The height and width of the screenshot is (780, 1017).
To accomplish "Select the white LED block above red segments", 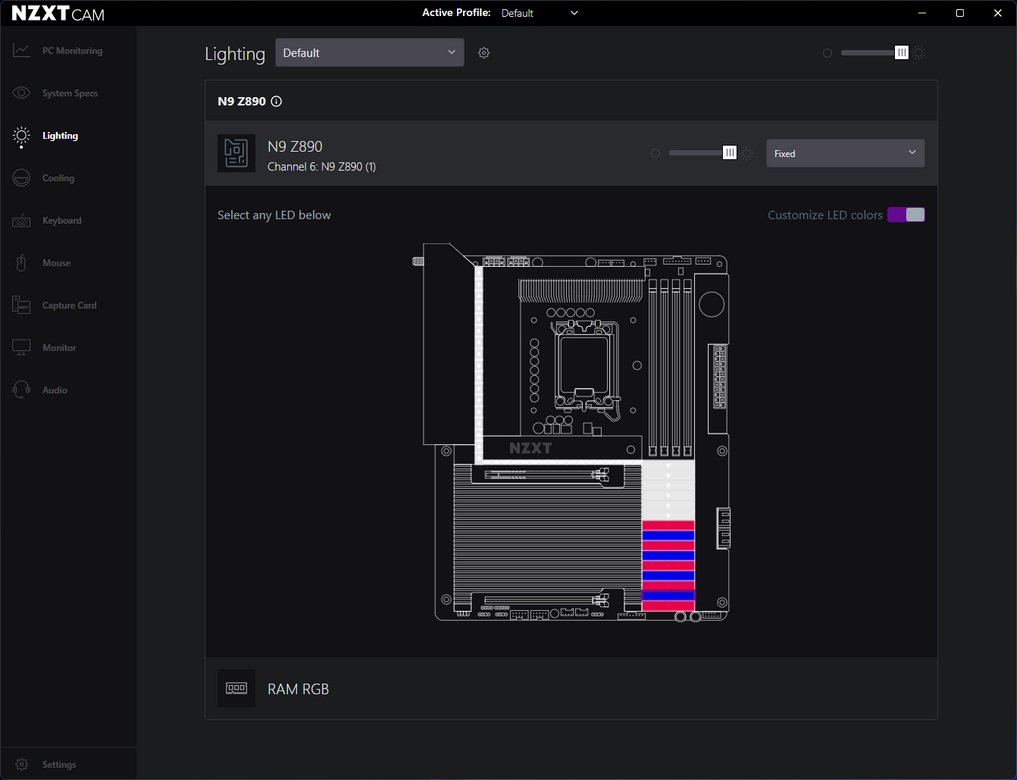I will click(668, 491).
